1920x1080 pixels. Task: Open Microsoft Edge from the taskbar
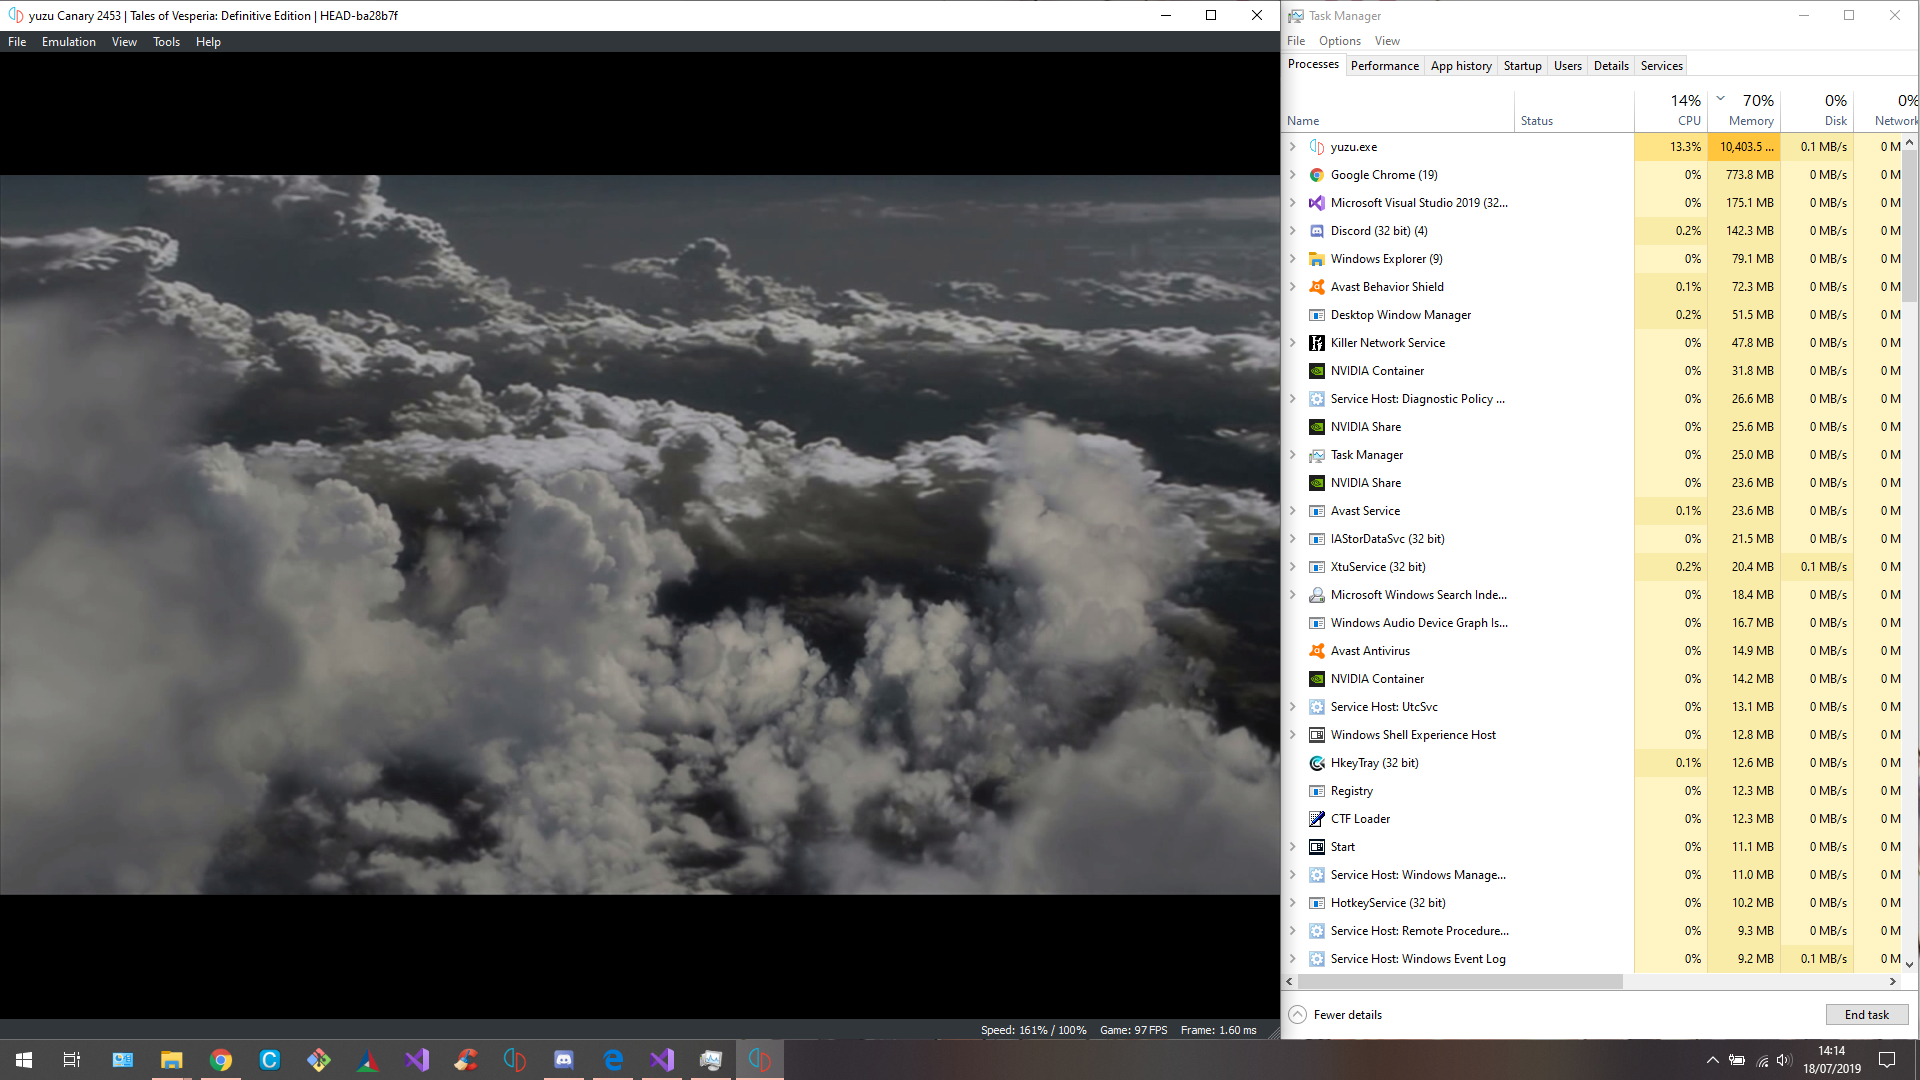click(613, 1060)
